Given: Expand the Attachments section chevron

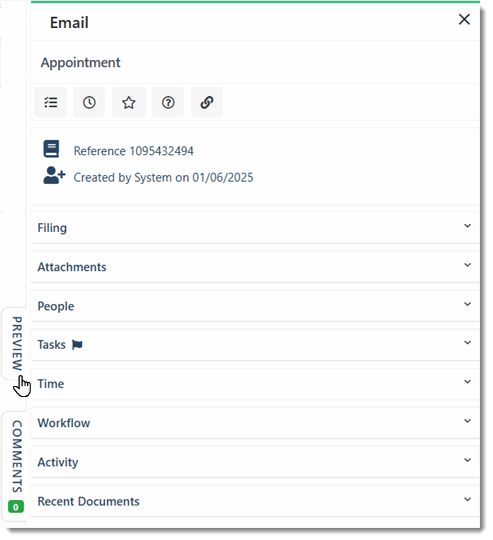Looking at the screenshot, I should 467,265.
